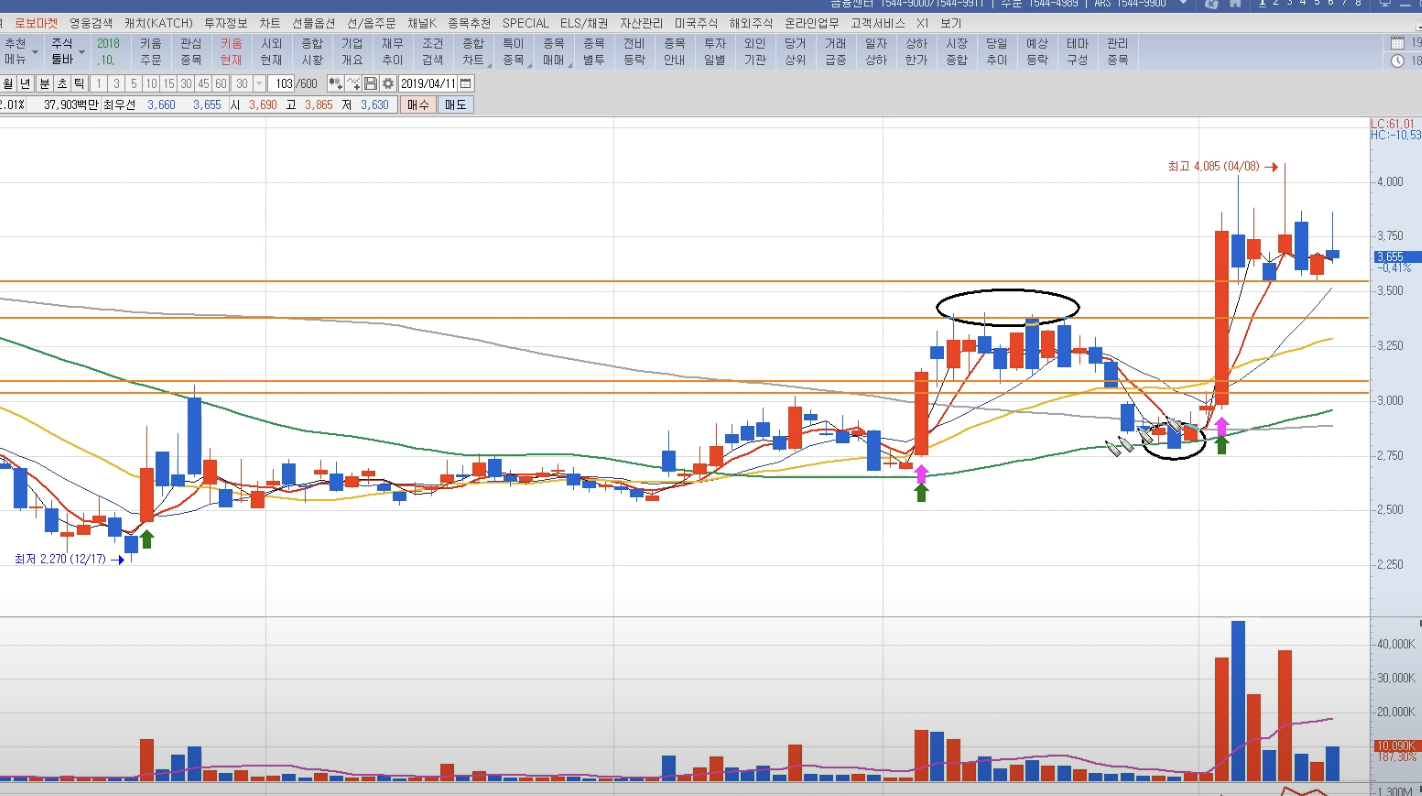This screenshot has height=796, width=1422.
Task: Open the 채널K menu
Action: pos(422,23)
